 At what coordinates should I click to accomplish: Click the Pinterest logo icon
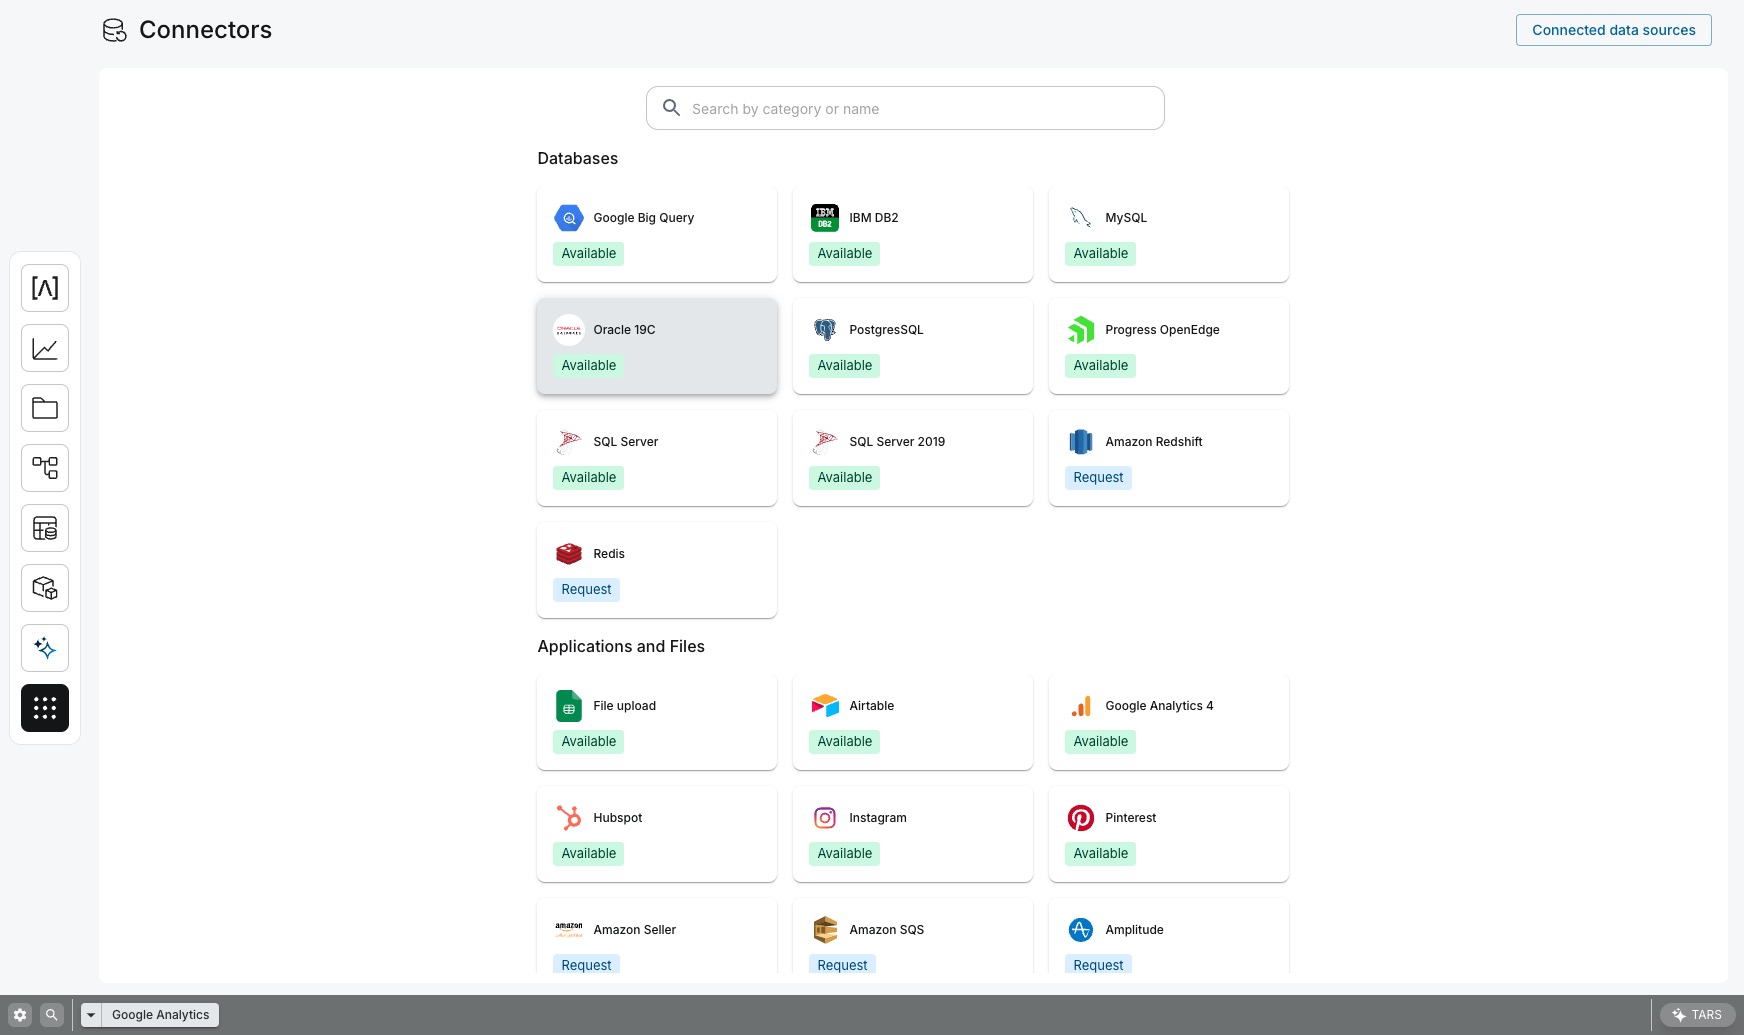[x=1081, y=818]
